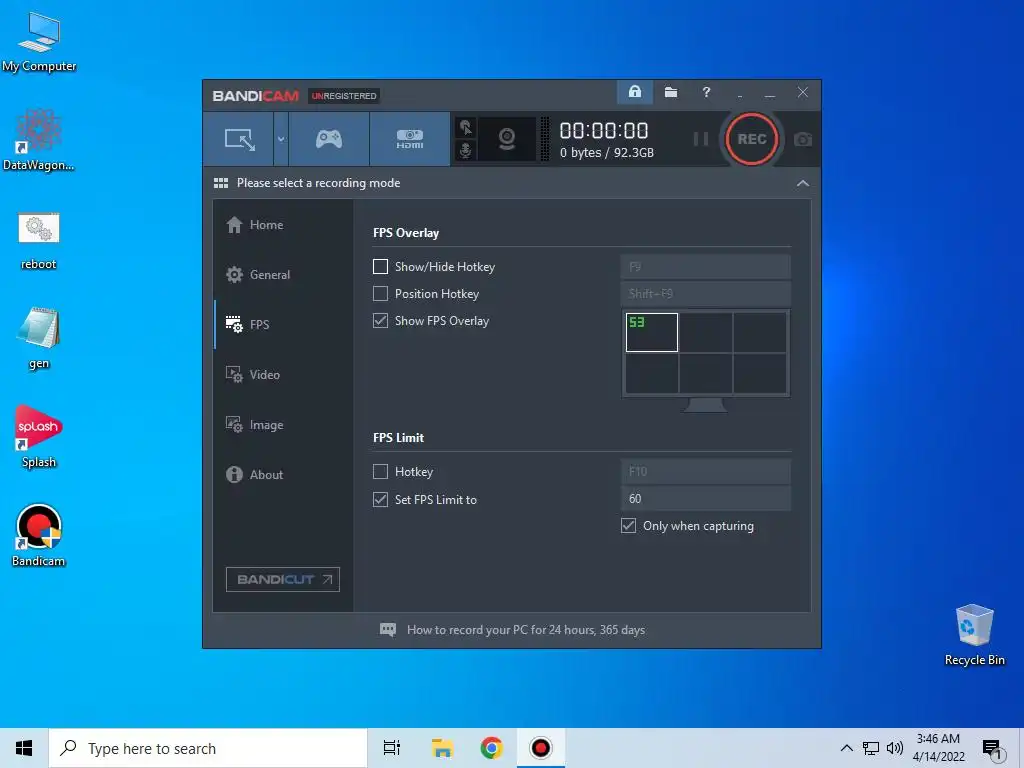Click the BANDICUT link button

click(283, 579)
